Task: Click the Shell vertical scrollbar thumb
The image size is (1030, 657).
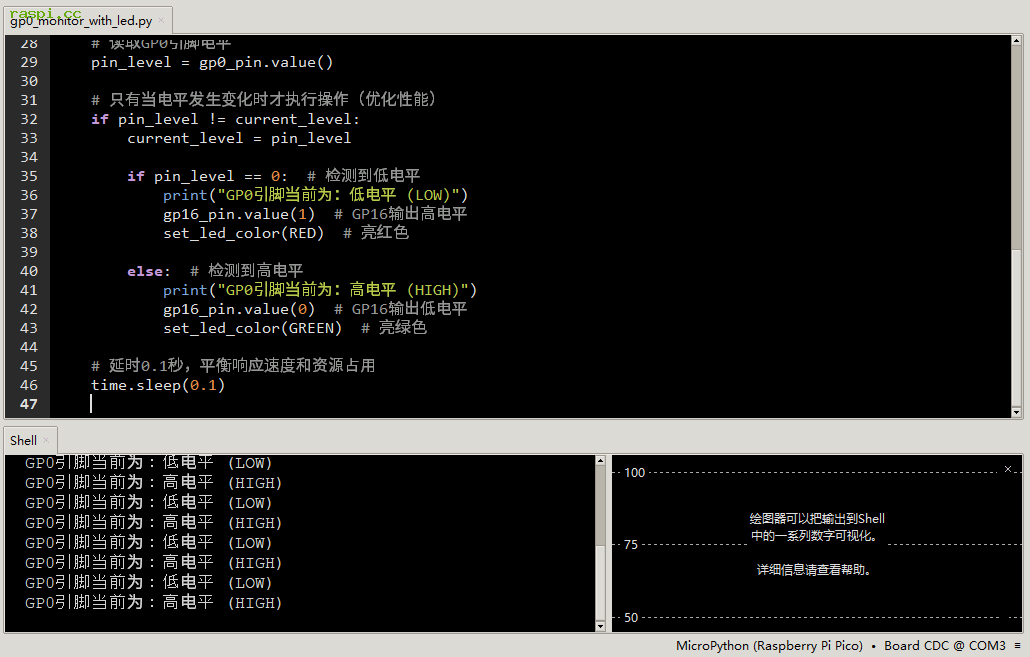Action: tap(601, 580)
